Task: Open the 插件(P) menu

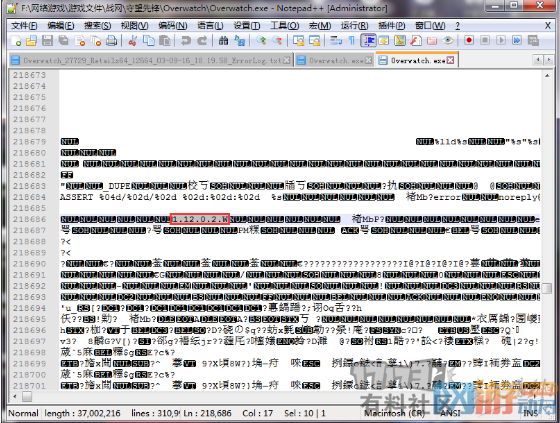Action: 392,25
